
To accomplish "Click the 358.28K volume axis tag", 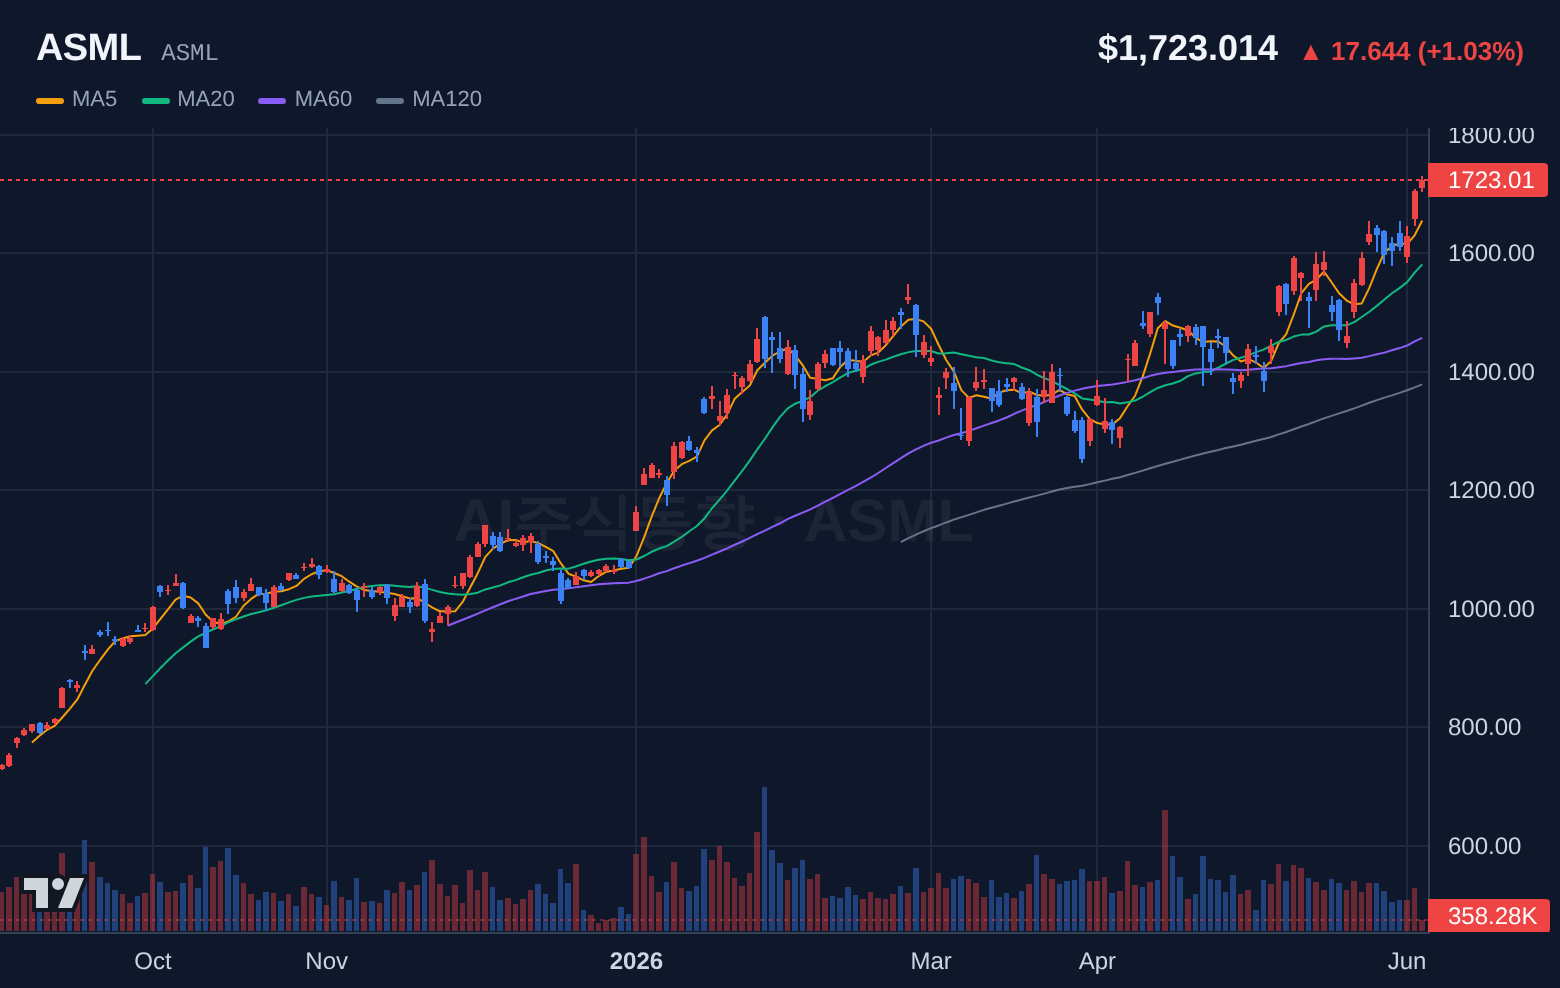I will point(1489,916).
